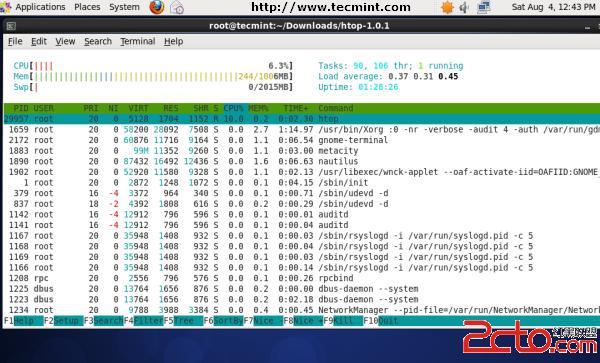Click F8 Nice + in htop footer
Image resolution: width=600 pixels, height=363 pixels.
pyautogui.click(x=303, y=321)
